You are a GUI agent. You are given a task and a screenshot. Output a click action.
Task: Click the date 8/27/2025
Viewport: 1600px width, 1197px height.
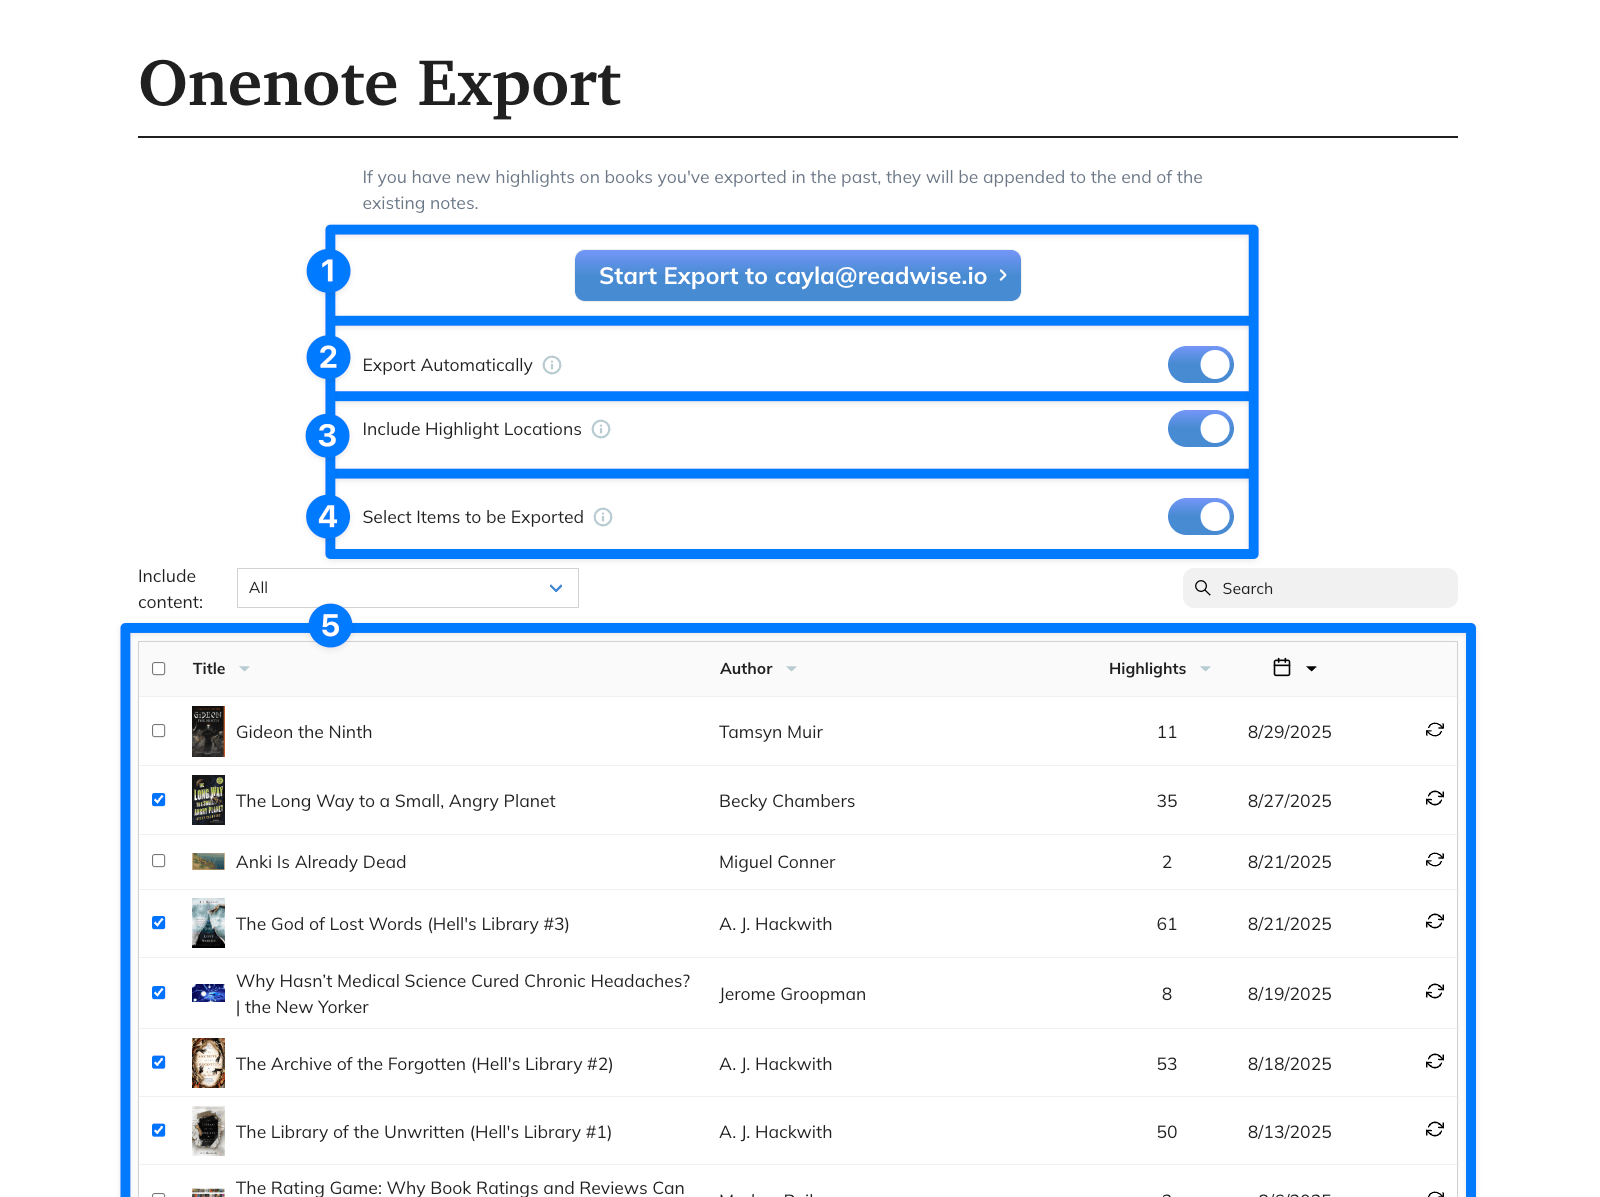pyautogui.click(x=1290, y=801)
